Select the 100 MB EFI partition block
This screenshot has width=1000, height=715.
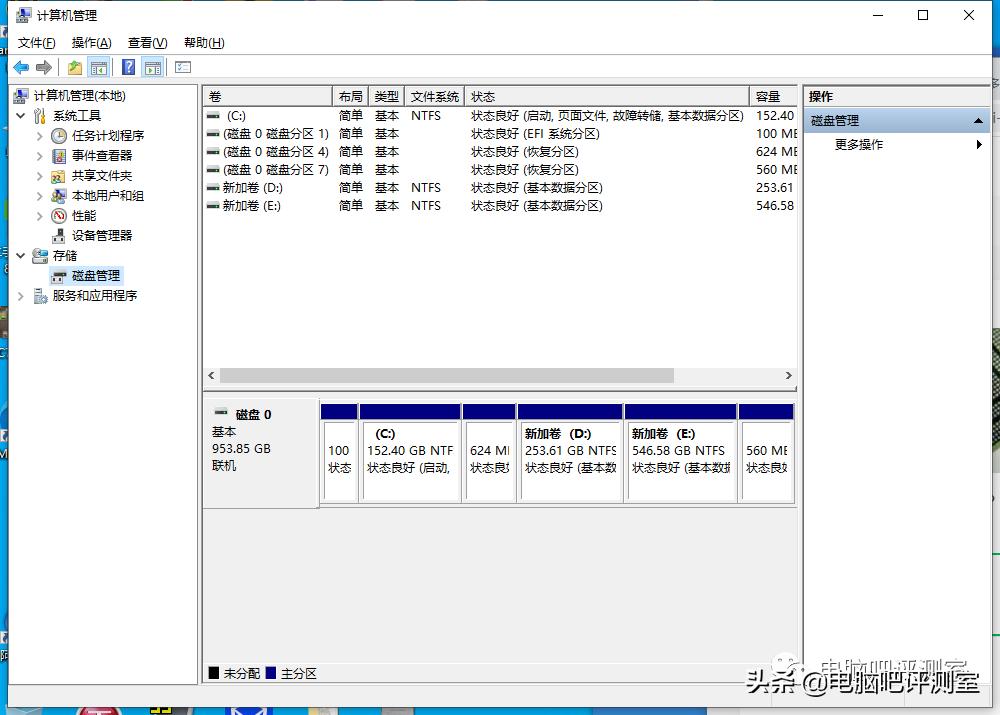[339, 453]
